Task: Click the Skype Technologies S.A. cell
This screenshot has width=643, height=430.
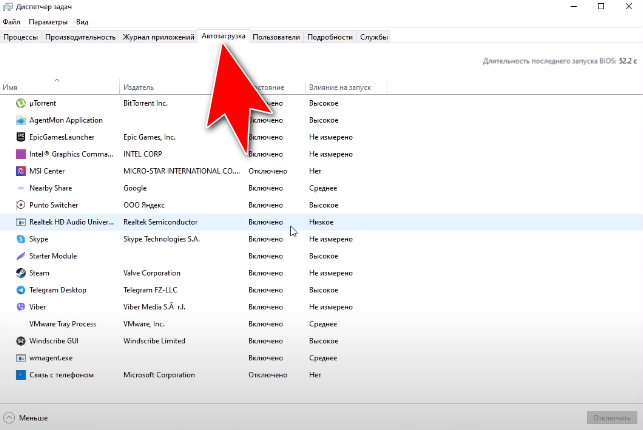Action: pyautogui.click(x=162, y=239)
